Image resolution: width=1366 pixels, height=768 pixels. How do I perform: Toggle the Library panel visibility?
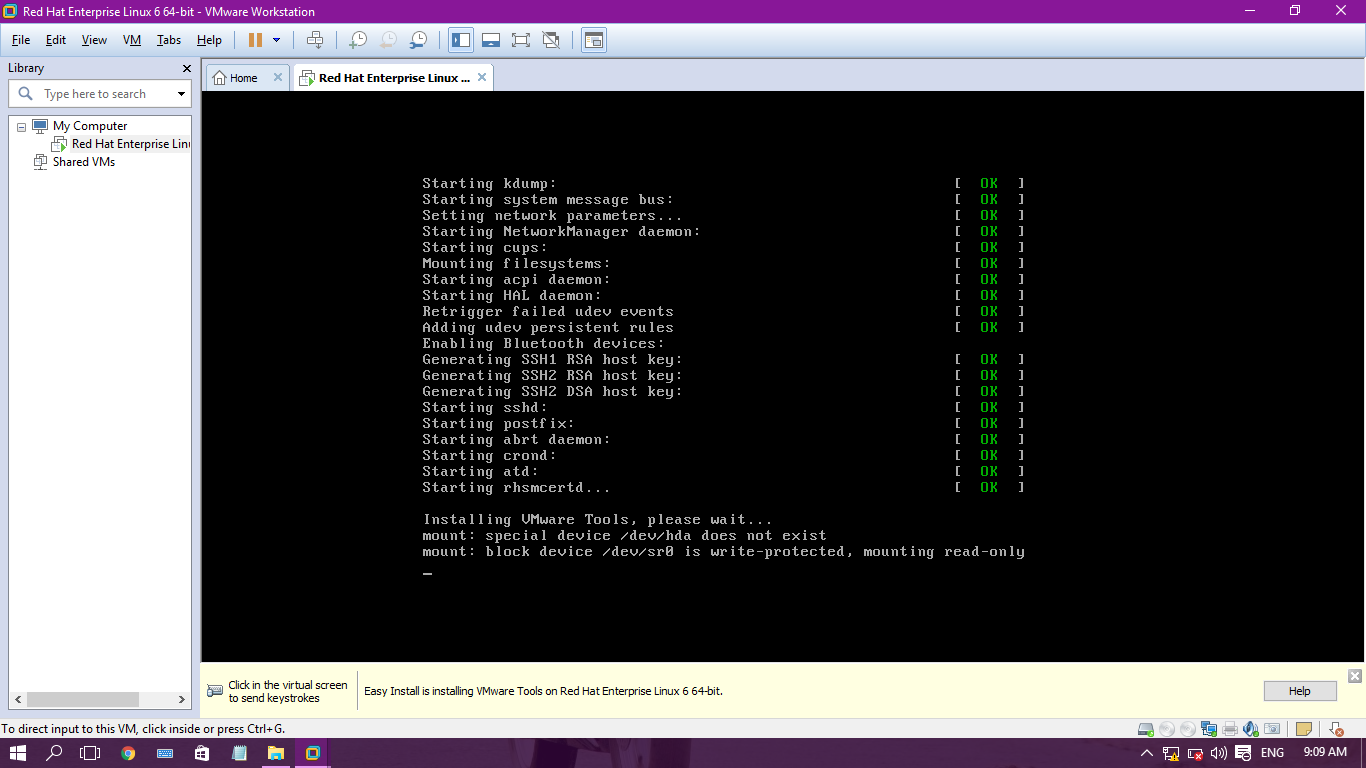[x=461, y=40]
